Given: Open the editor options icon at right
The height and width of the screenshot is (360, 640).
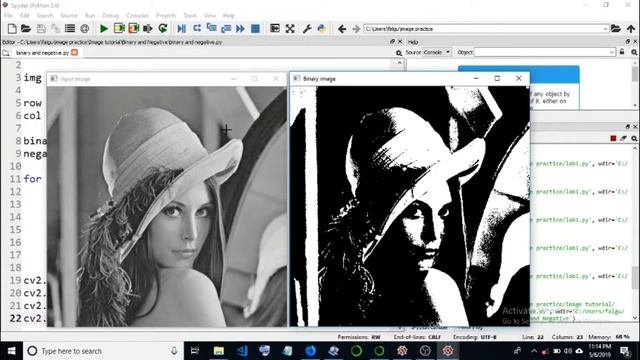Looking at the screenshot, I should [398, 53].
